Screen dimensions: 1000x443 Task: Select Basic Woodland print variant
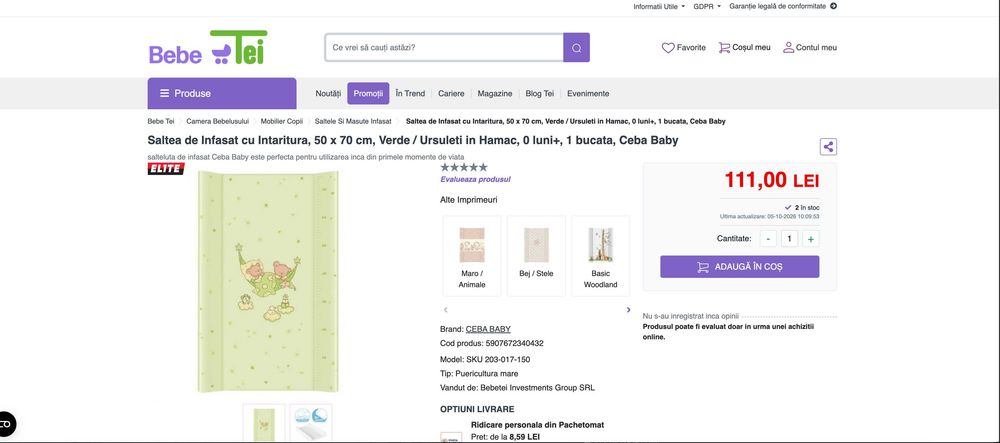[x=600, y=256]
